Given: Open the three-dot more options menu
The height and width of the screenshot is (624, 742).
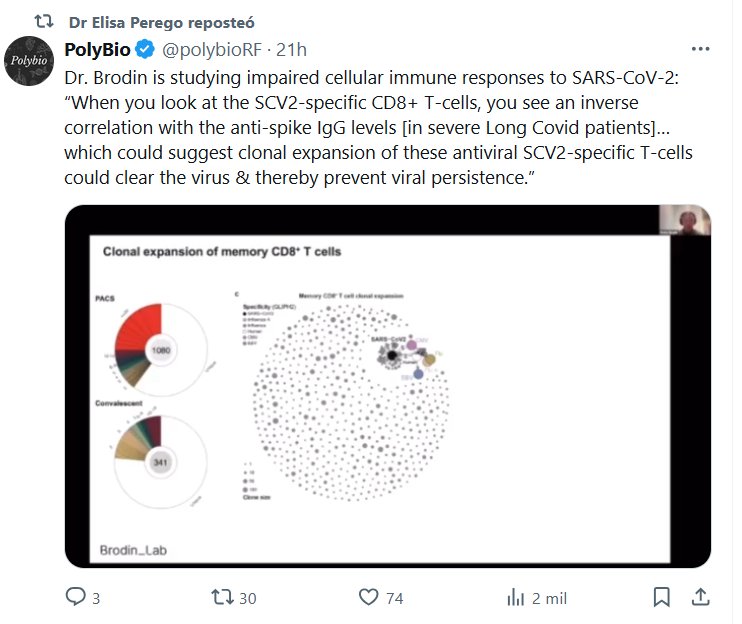Looking at the screenshot, I should tap(700, 49).
